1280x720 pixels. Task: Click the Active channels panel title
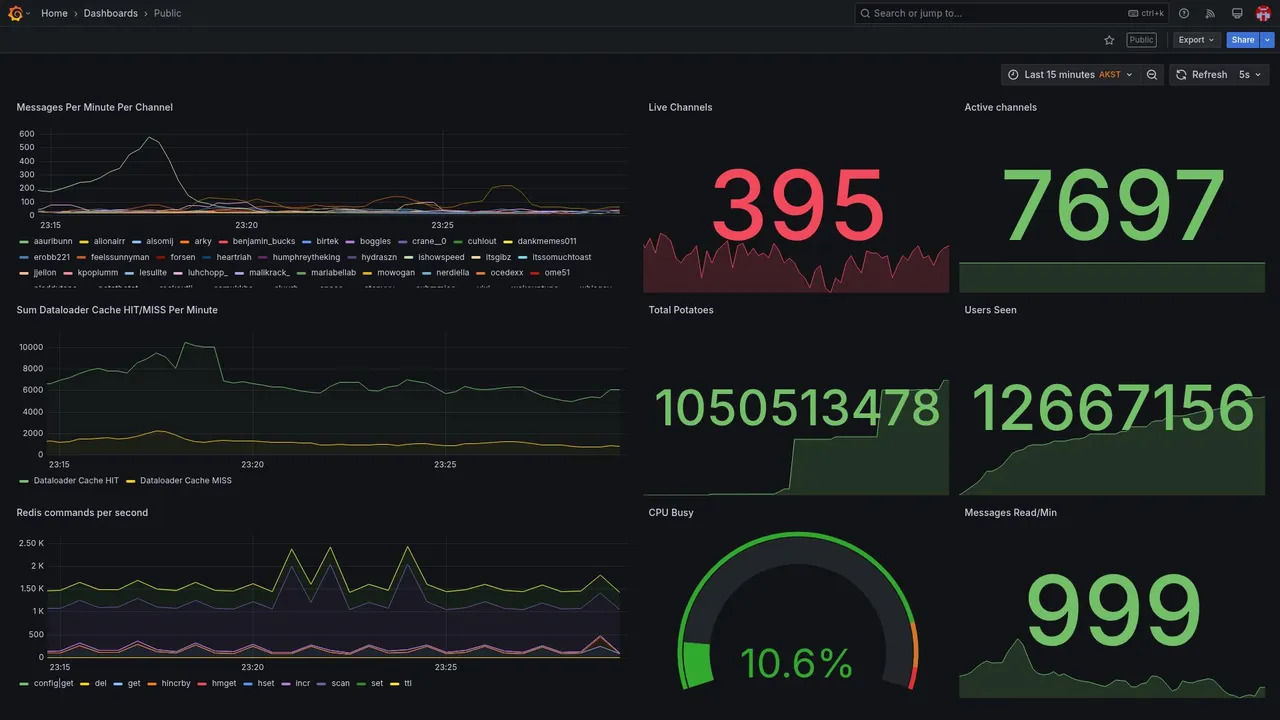(x=1001, y=107)
